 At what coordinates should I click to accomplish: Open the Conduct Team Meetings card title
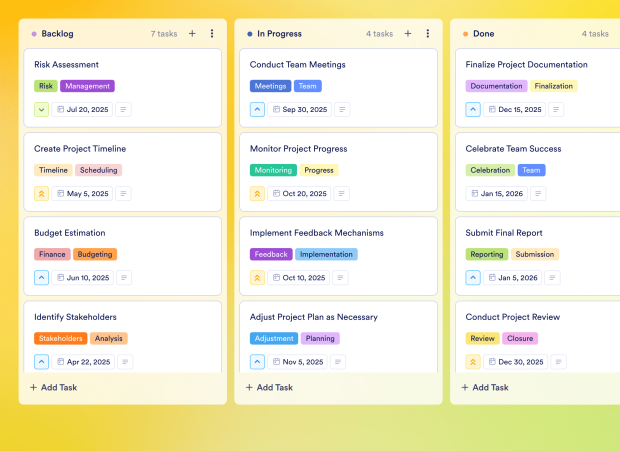[x=297, y=64]
